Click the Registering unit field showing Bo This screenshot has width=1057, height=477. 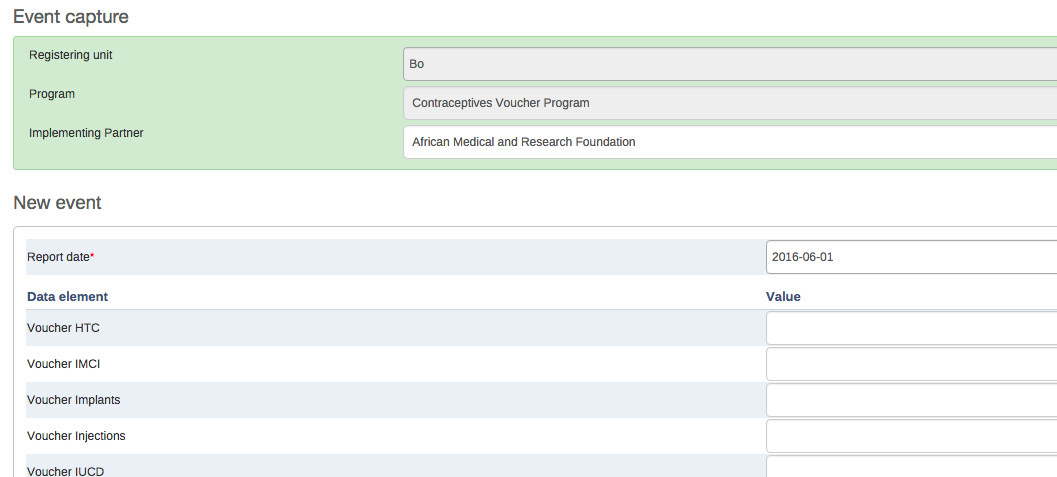click(x=729, y=64)
